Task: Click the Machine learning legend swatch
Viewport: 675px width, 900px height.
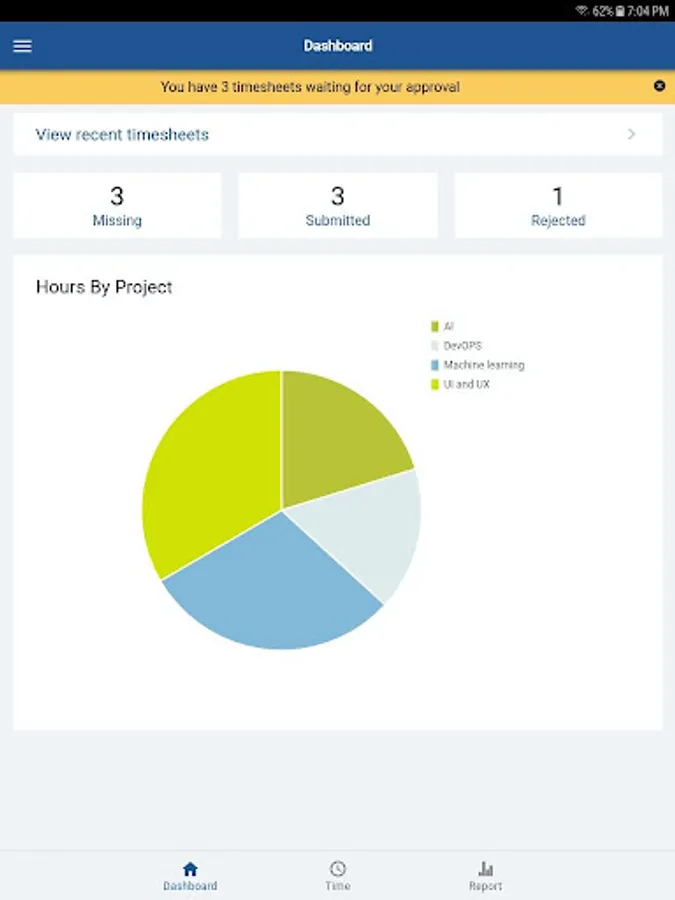Action: click(435, 365)
